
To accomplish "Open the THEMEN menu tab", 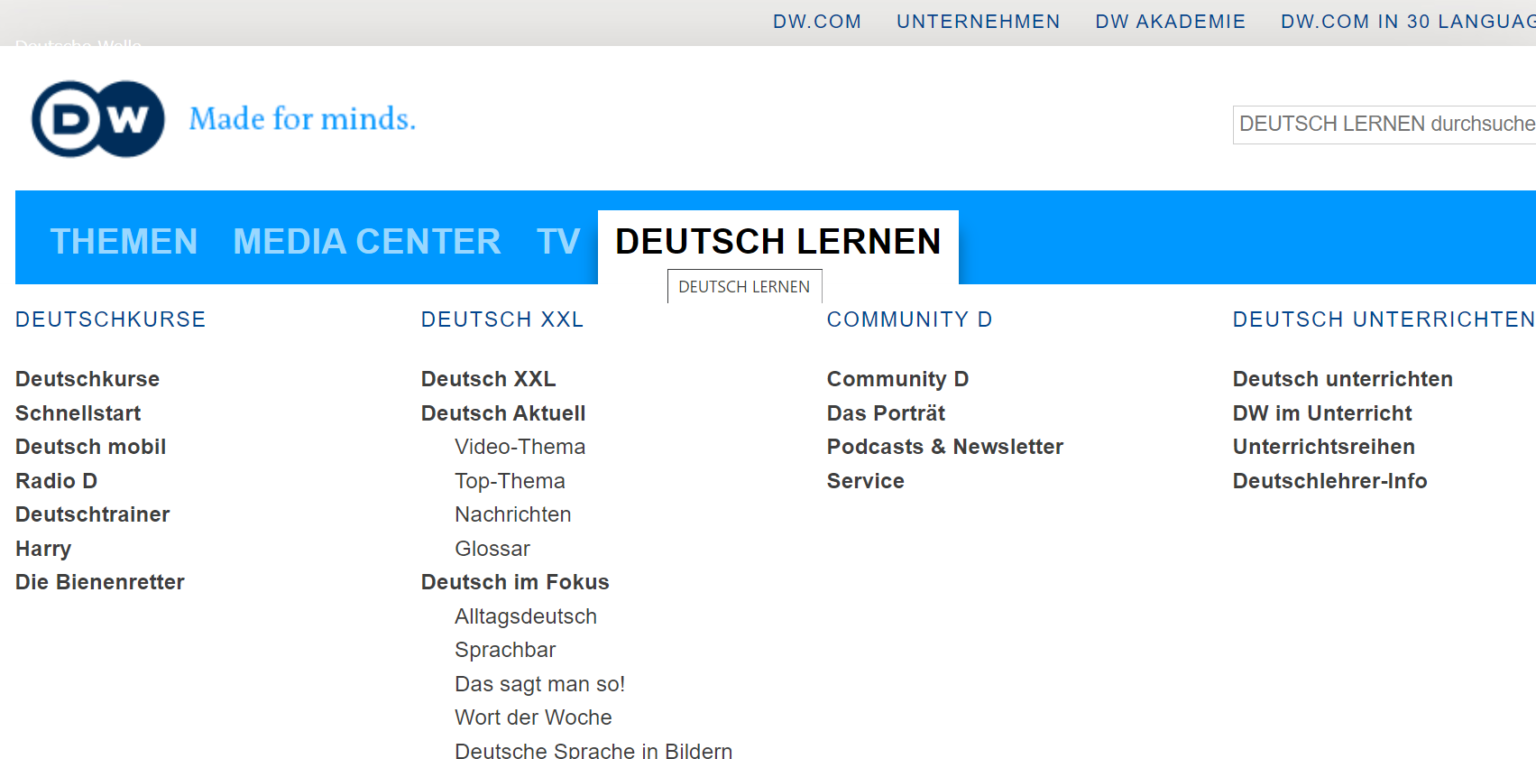I will (x=124, y=240).
